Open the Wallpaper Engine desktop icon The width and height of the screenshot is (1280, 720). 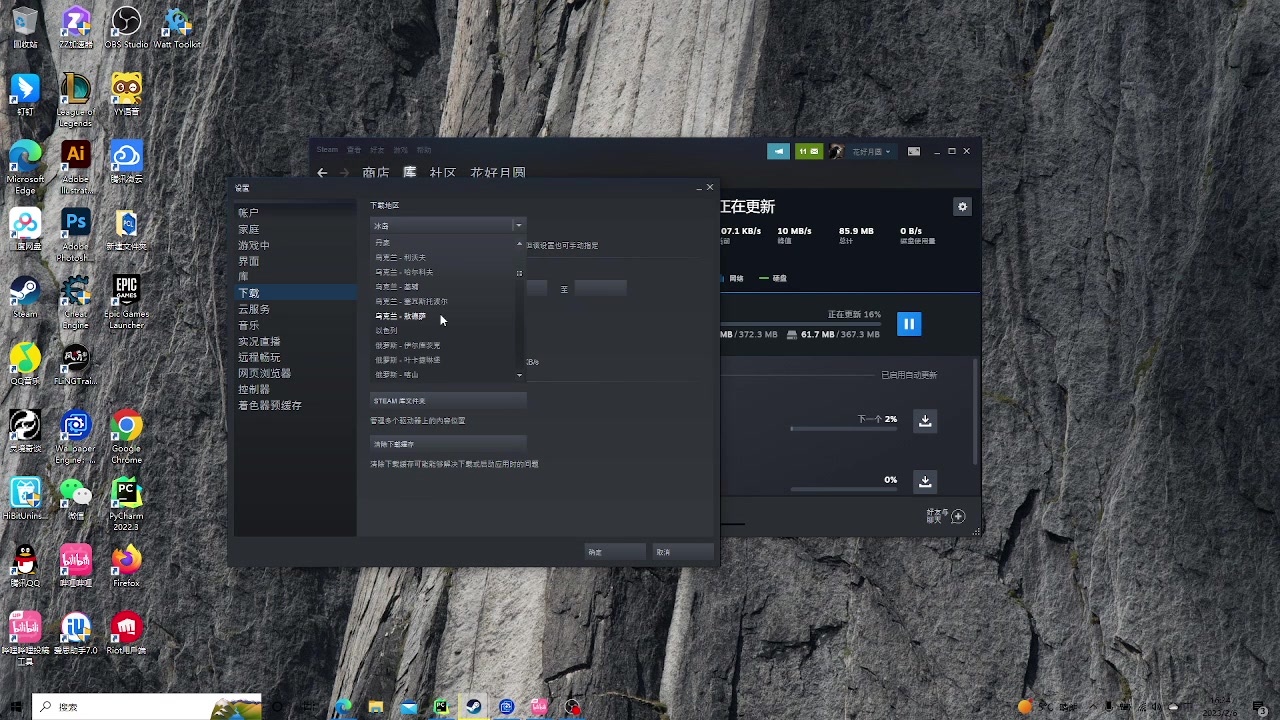(75, 436)
